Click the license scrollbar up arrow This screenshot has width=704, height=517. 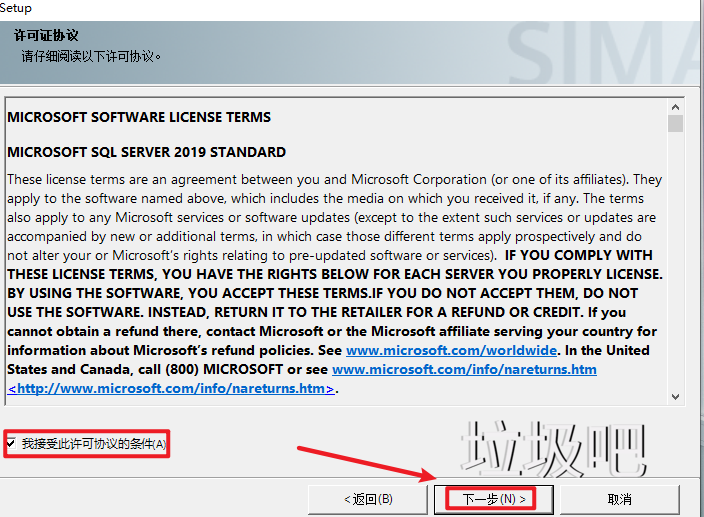(x=676, y=106)
